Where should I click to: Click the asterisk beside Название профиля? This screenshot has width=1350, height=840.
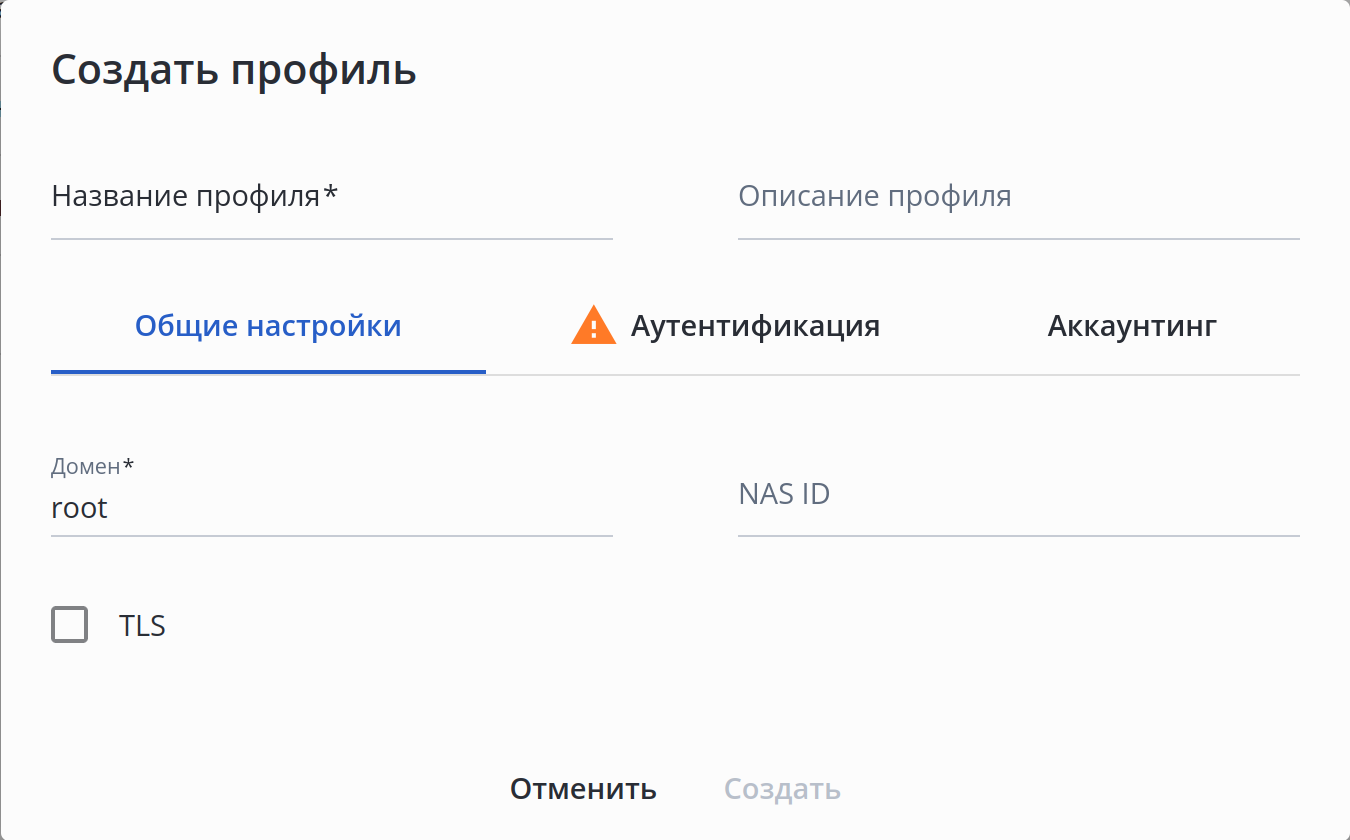[x=331, y=194]
